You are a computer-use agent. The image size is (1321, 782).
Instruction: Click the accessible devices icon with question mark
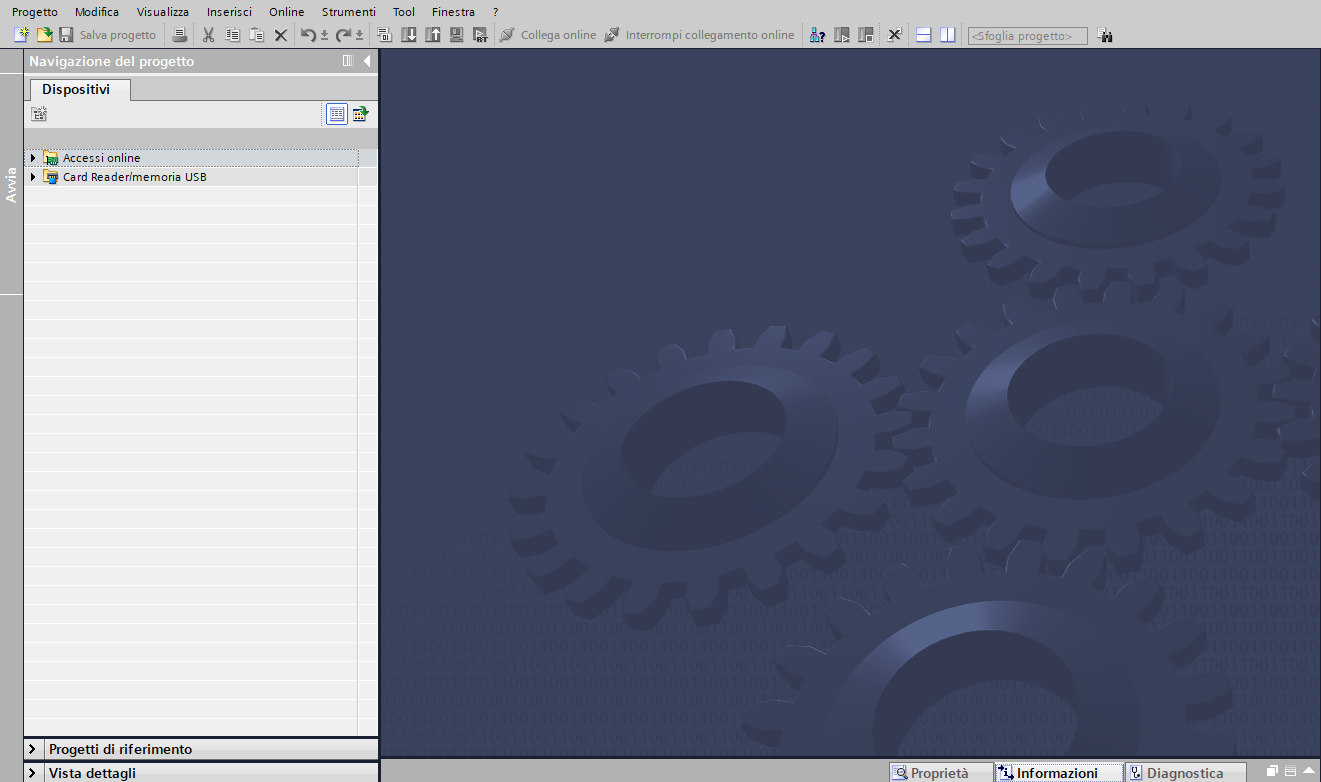[x=817, y=35]
